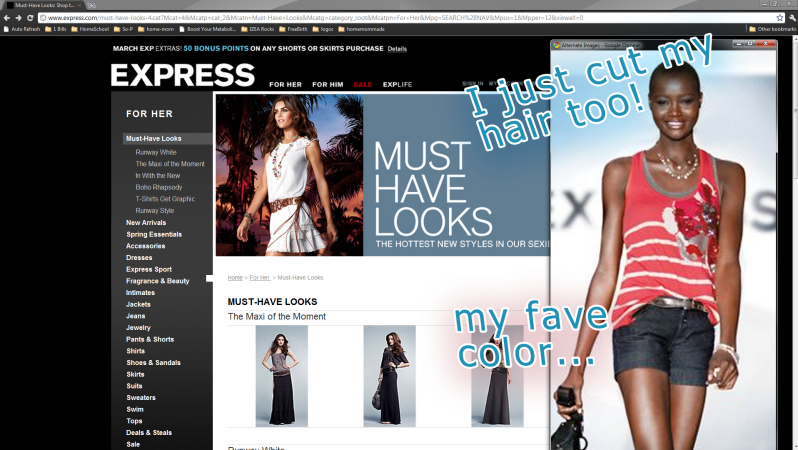Screen dimensions: 798x450
Task: Open the SALE menu item
Action: click(363, 85)
